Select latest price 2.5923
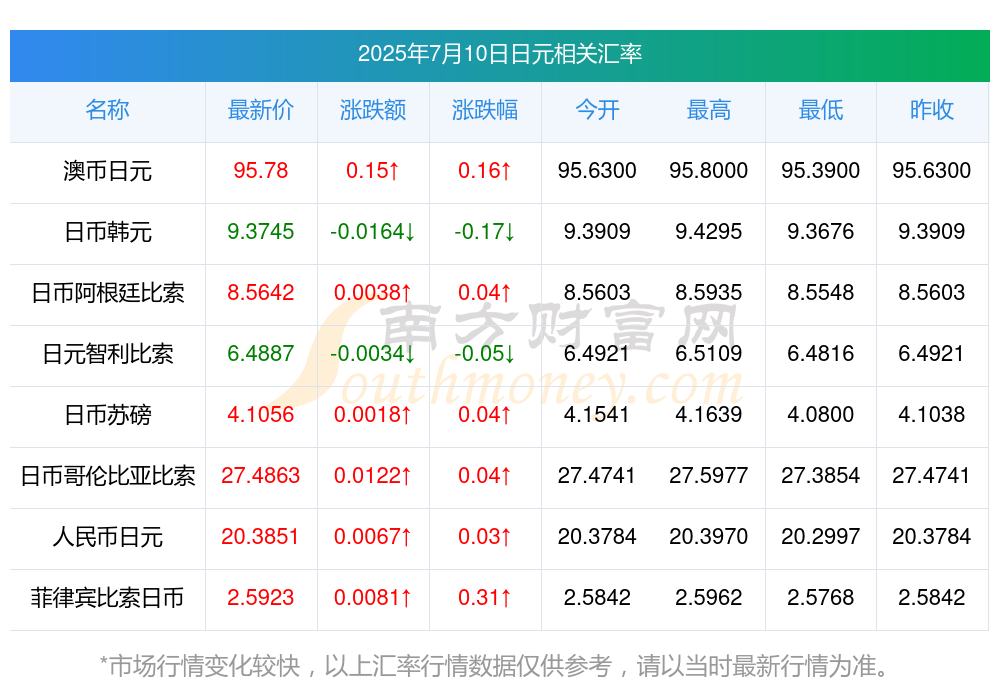 click(x=260, y=597)
